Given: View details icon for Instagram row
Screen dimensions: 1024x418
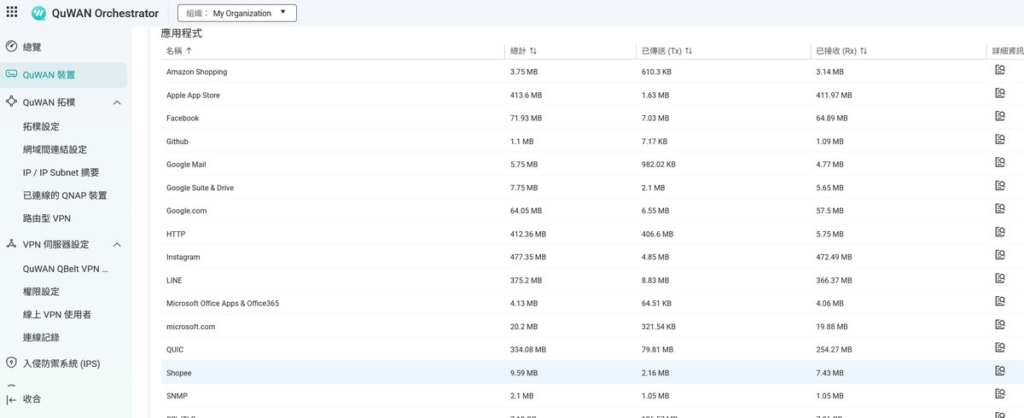Looking at the screenshot, I should 999,256.
